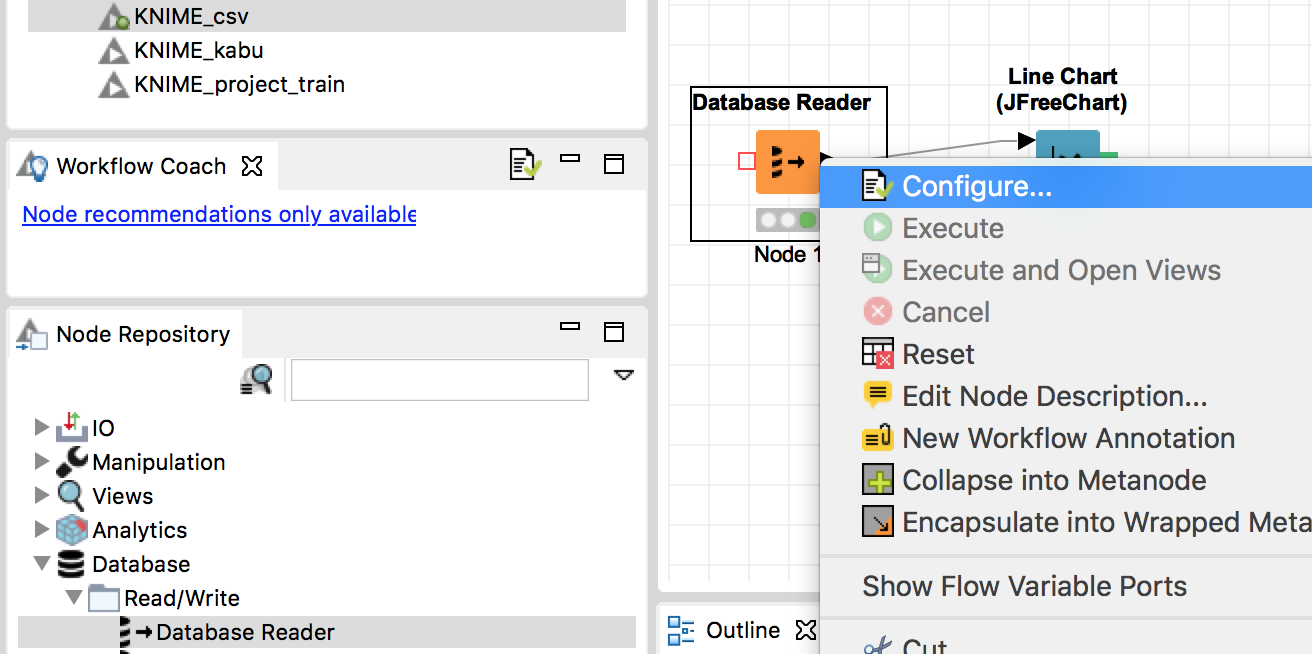1312x654 pixels.
Task: Open Node Repository view menu triangle
Action: tap(624, 375)
